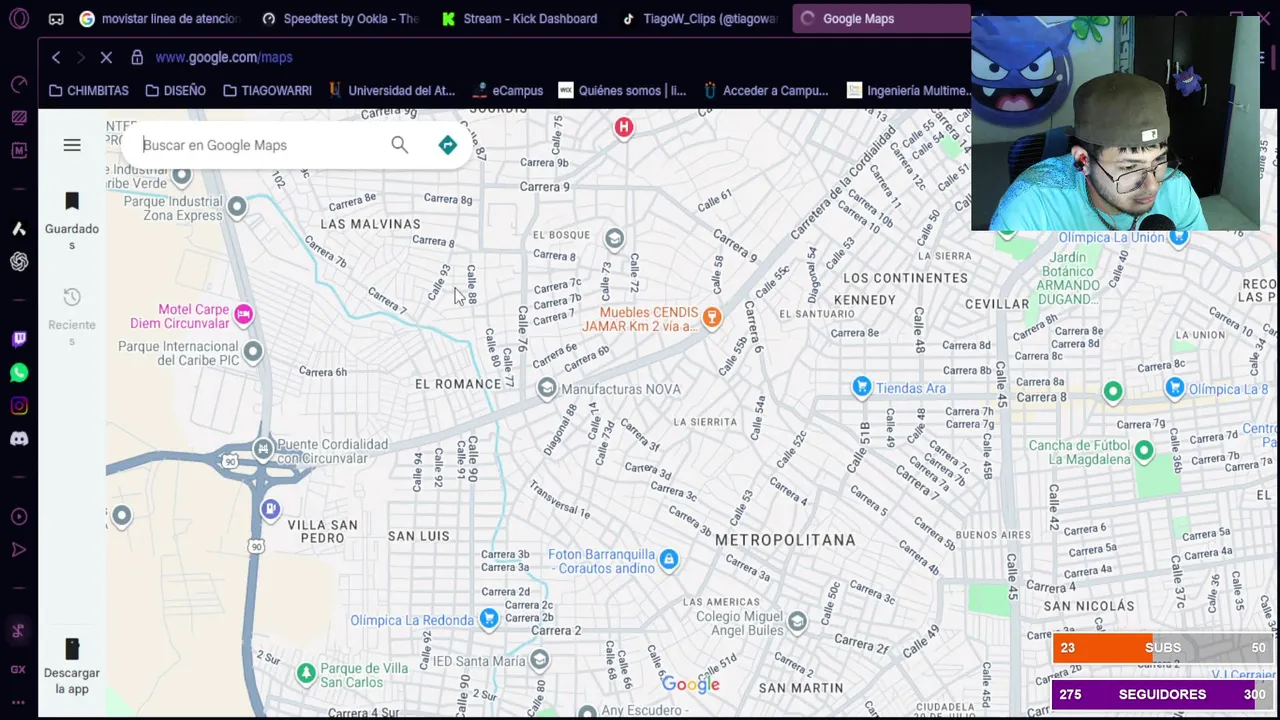
Task: Select Manufacturas NOVA marker
Action: pos(546,389)
